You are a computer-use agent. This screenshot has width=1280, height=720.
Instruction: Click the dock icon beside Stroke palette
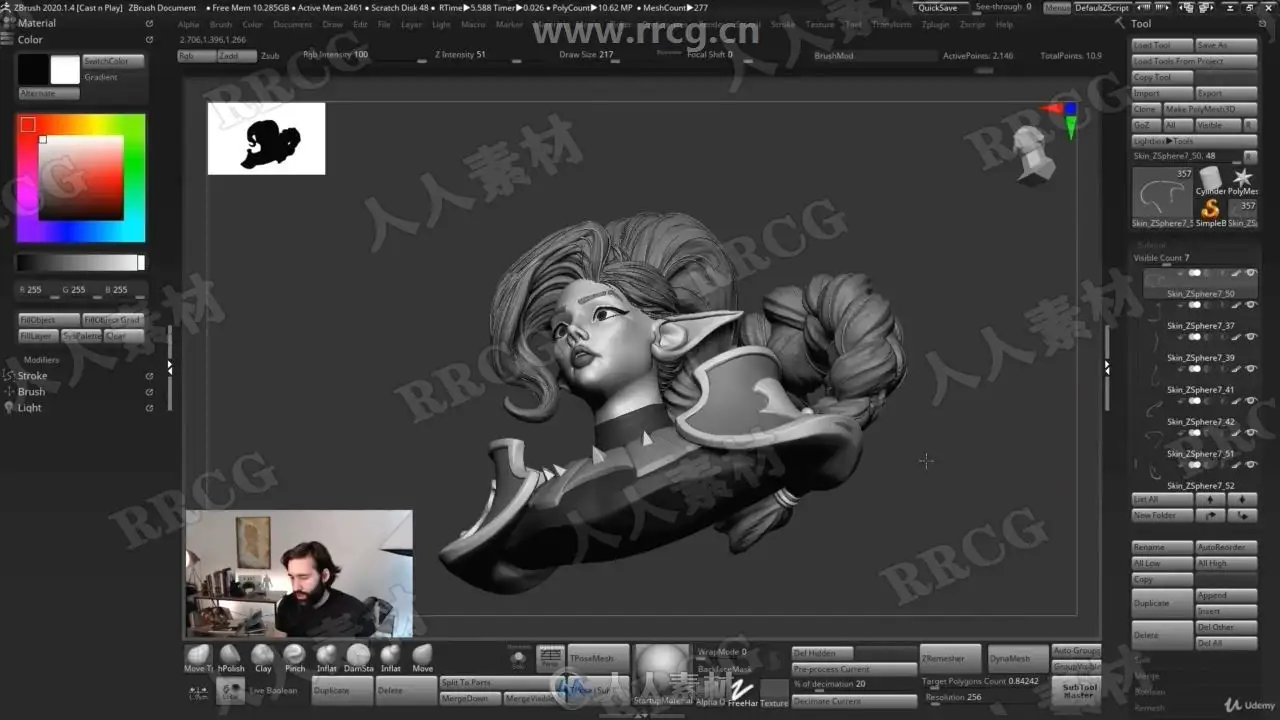click(x=149, y=376)
